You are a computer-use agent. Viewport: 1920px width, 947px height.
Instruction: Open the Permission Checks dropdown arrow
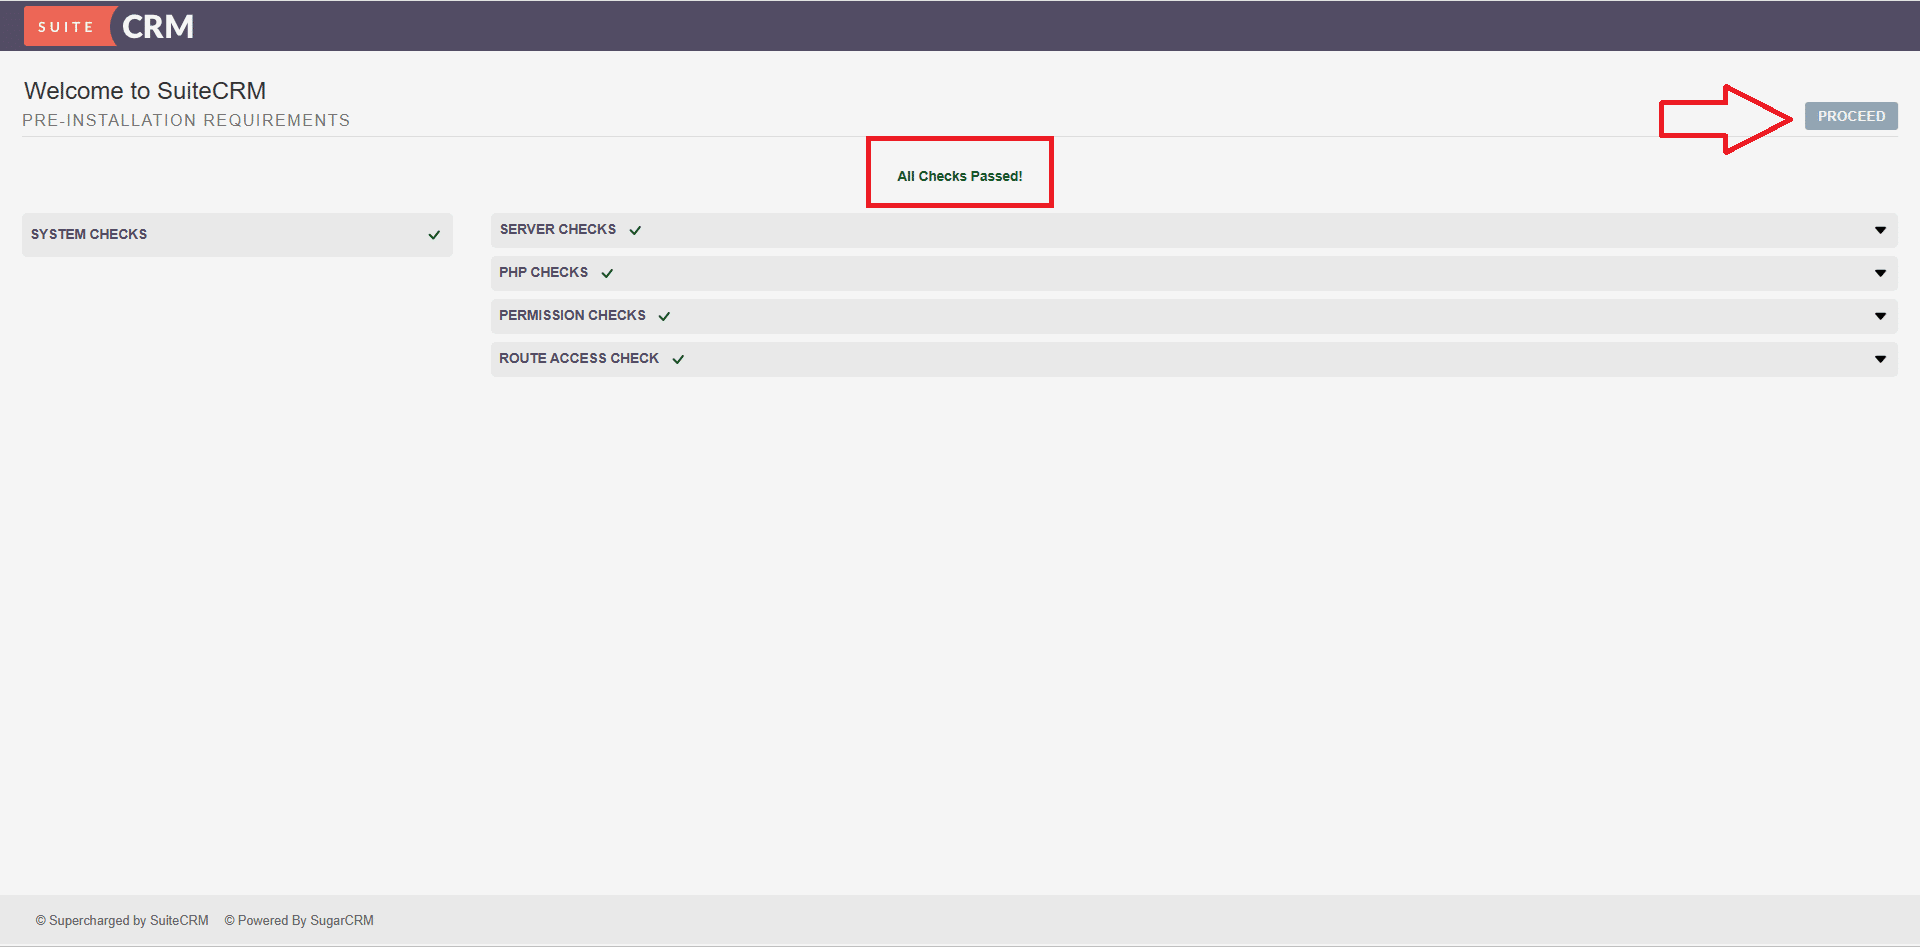click(x=1880, y=316)
